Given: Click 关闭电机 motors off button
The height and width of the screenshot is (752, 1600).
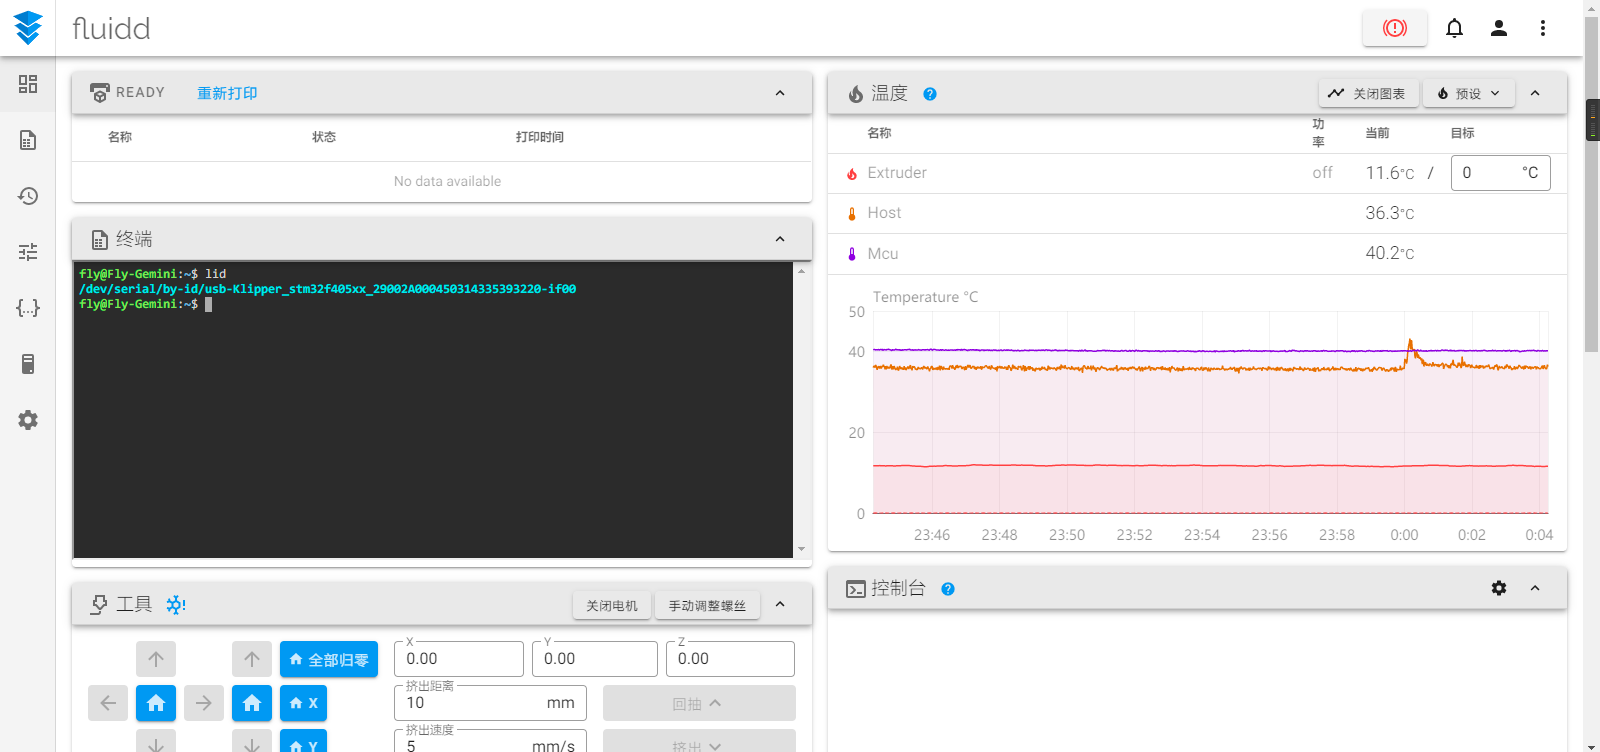Looking at the screenshot, I should [x=612, y=605].
